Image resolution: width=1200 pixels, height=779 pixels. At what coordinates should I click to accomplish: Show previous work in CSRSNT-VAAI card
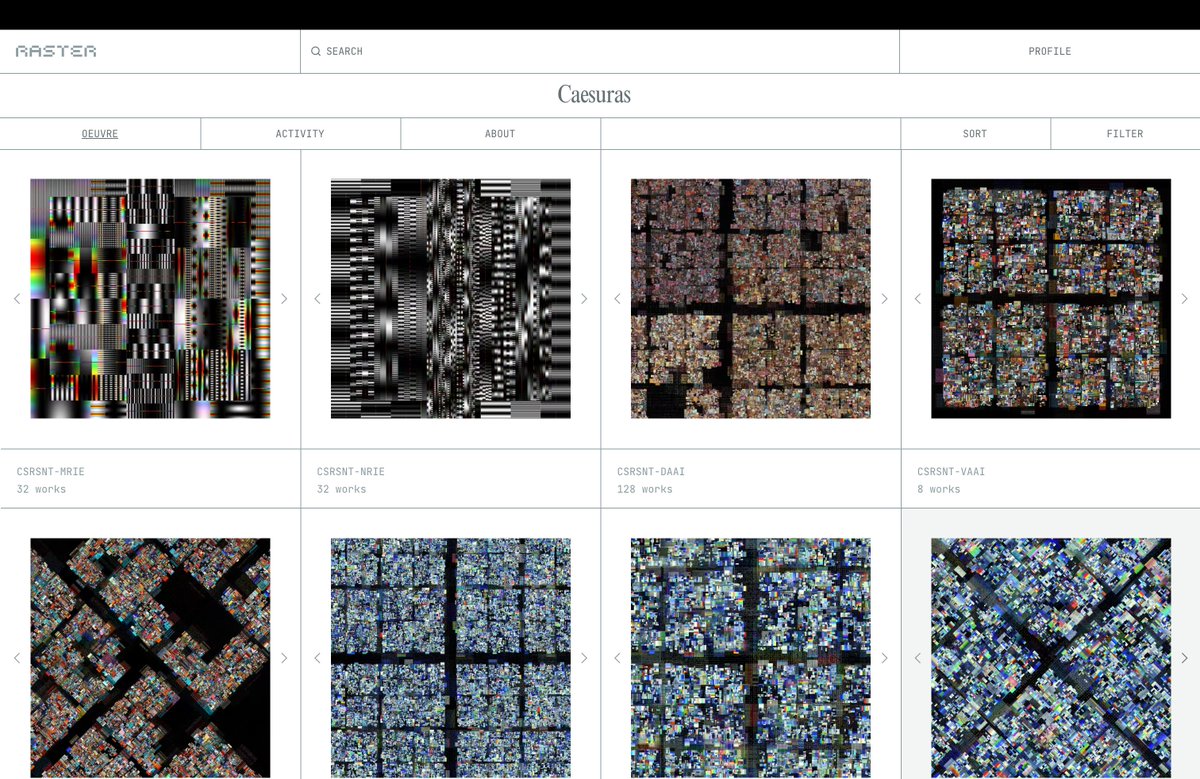pyautogui.click(x=918, y=298)
